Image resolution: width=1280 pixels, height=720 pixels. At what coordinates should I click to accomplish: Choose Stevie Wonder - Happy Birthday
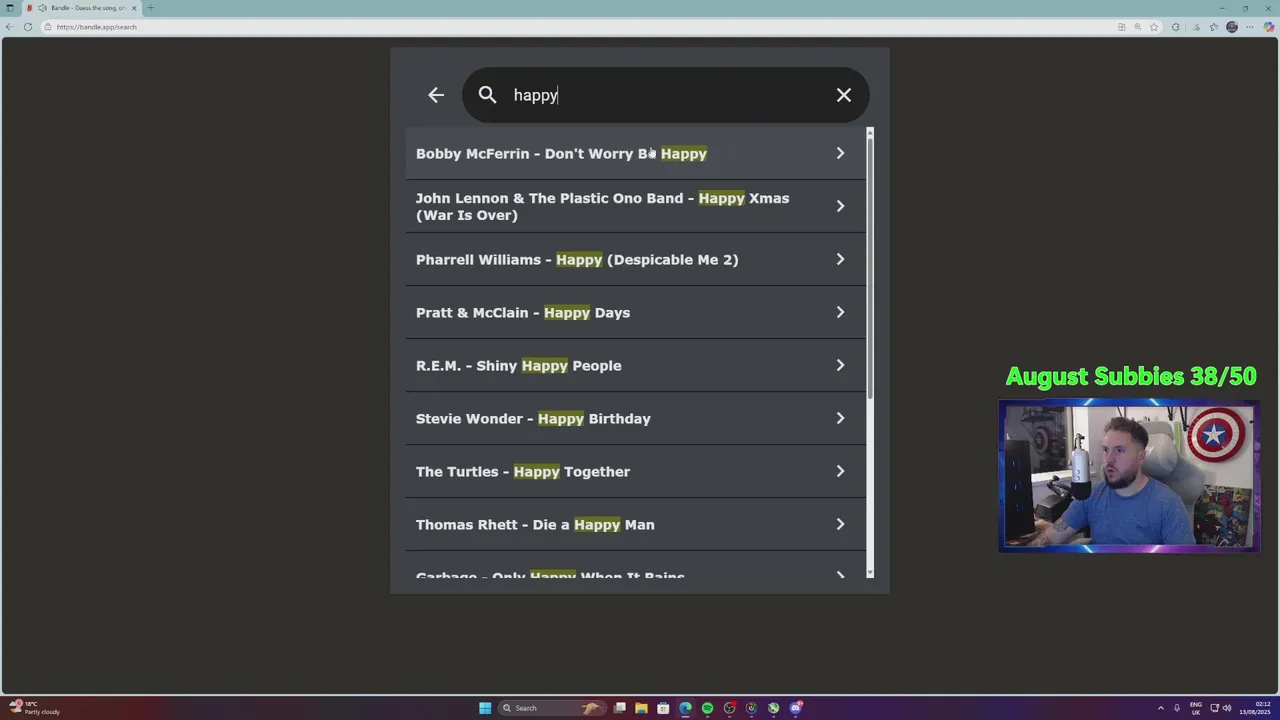pos(635,418)
